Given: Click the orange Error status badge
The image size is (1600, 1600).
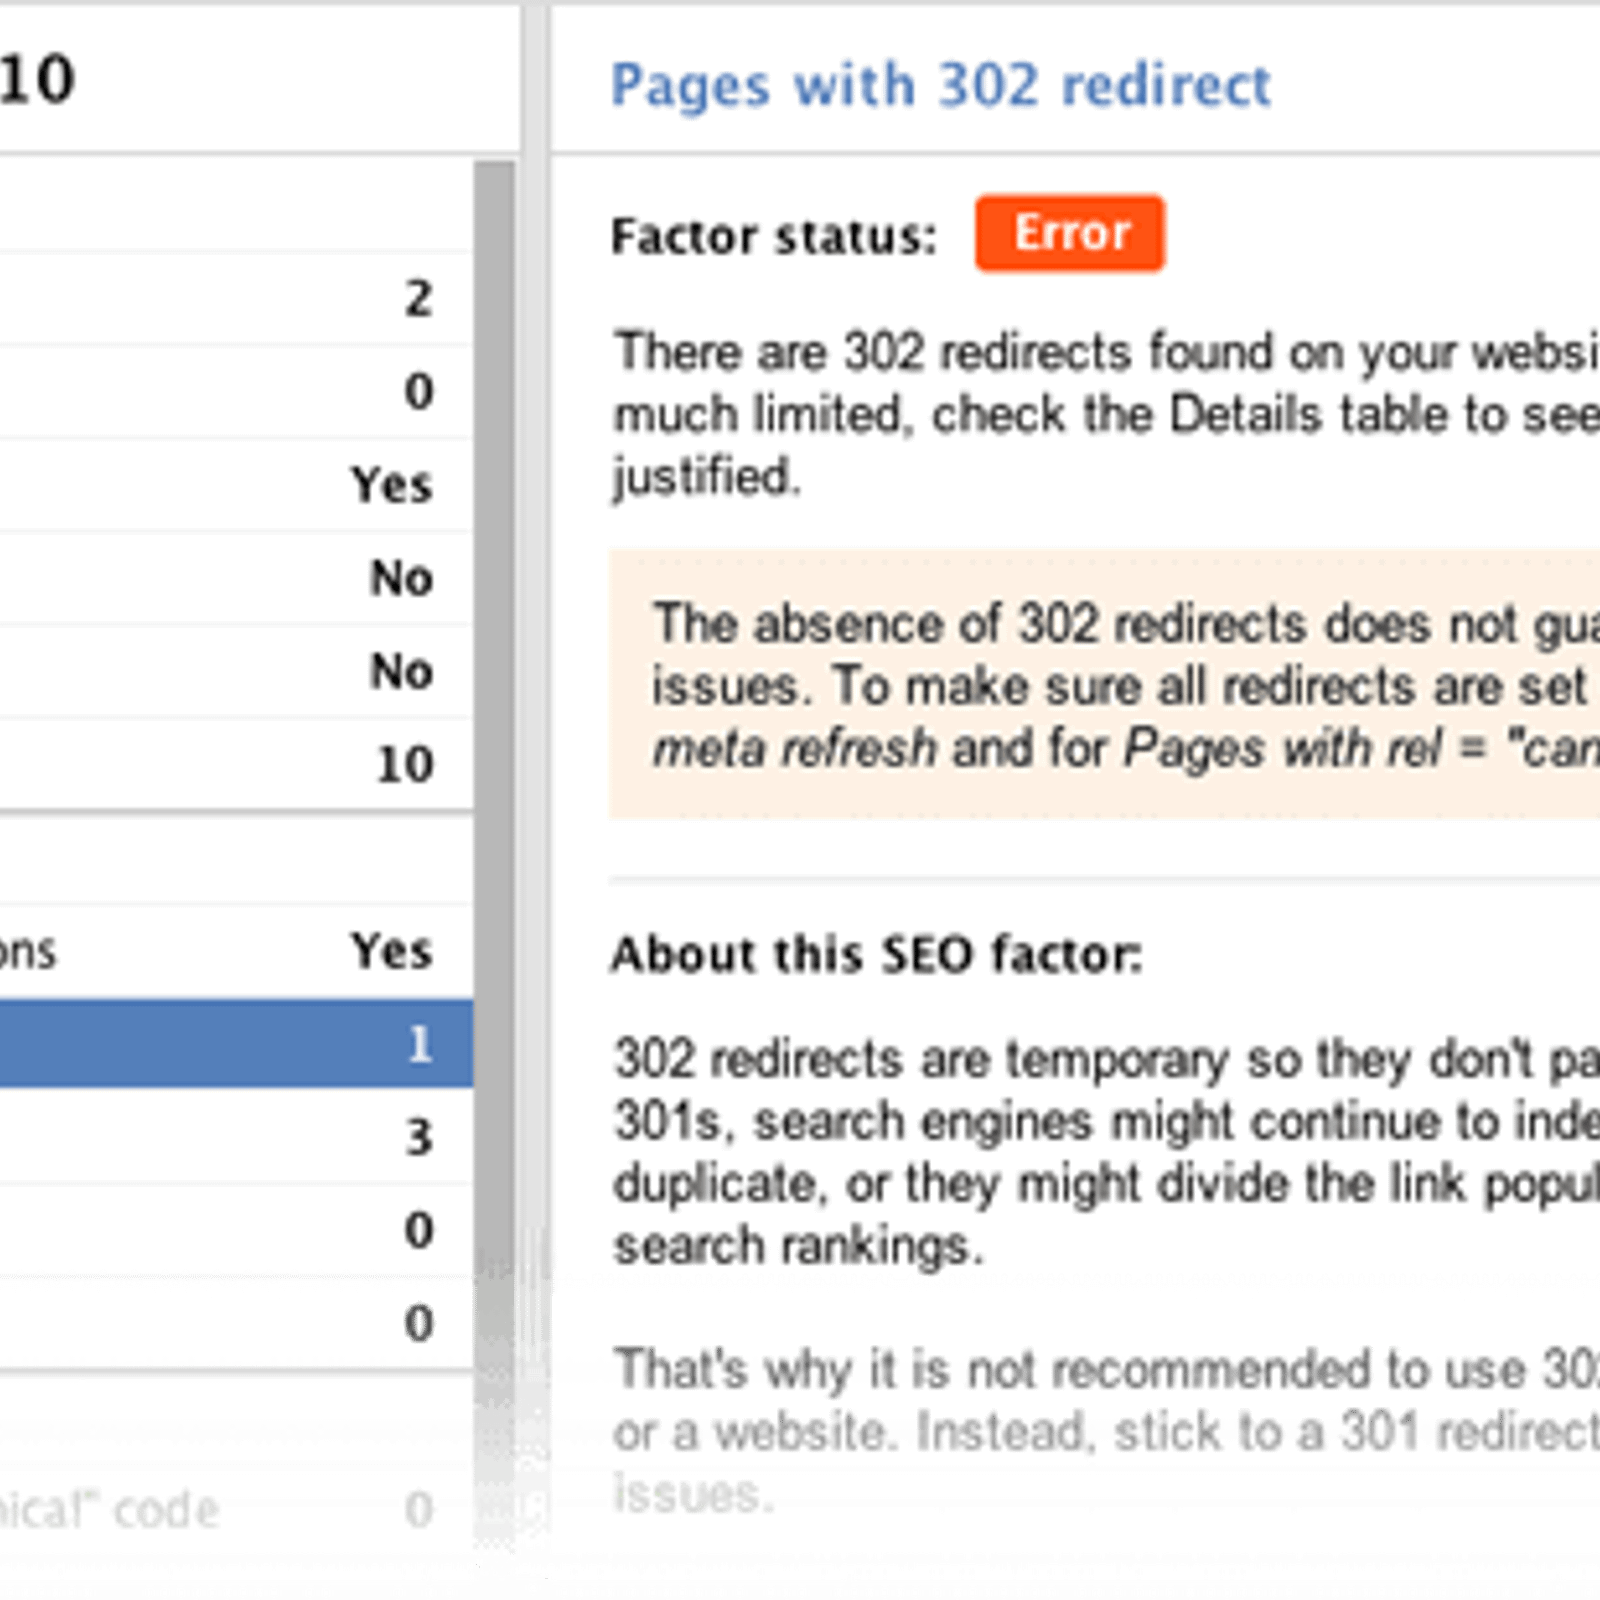Looking at the screenshot, I should [1070, 233].
